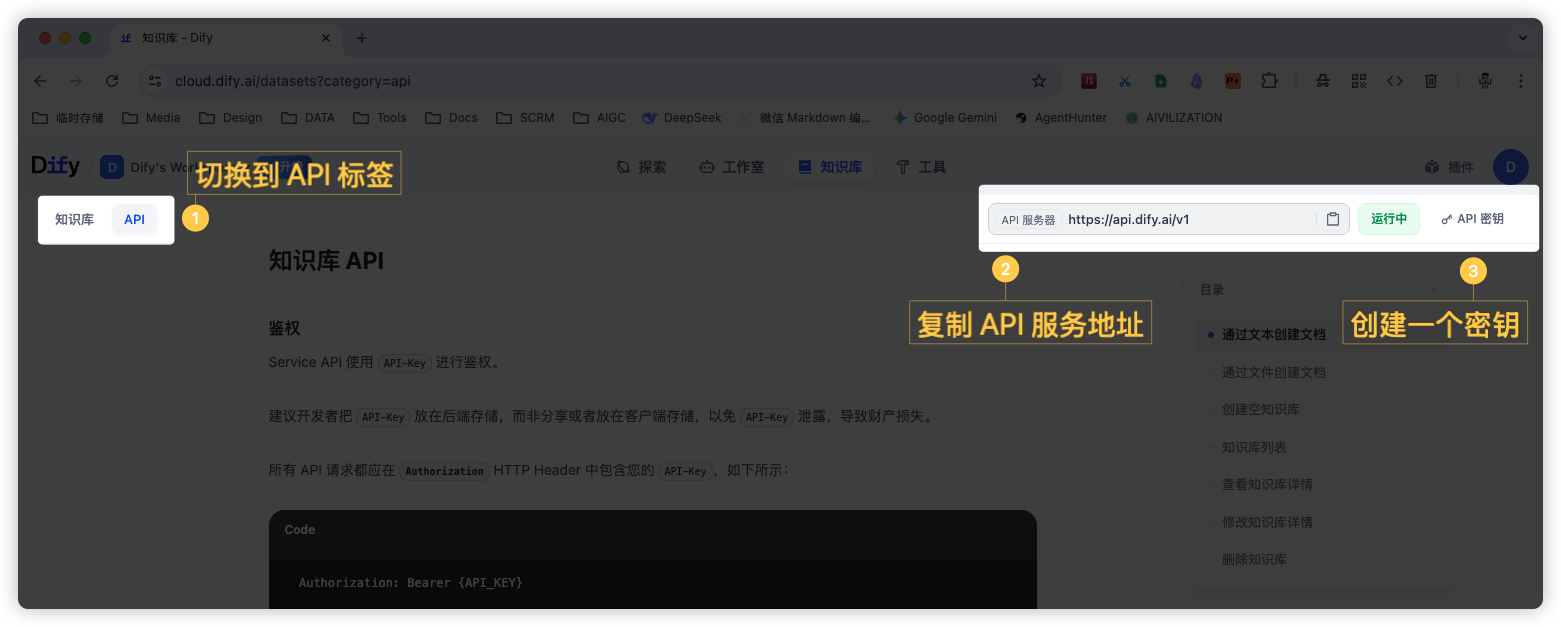Open the Chrome three-dot menu
Screen dimensions: 1561x627
point(1521,81)
